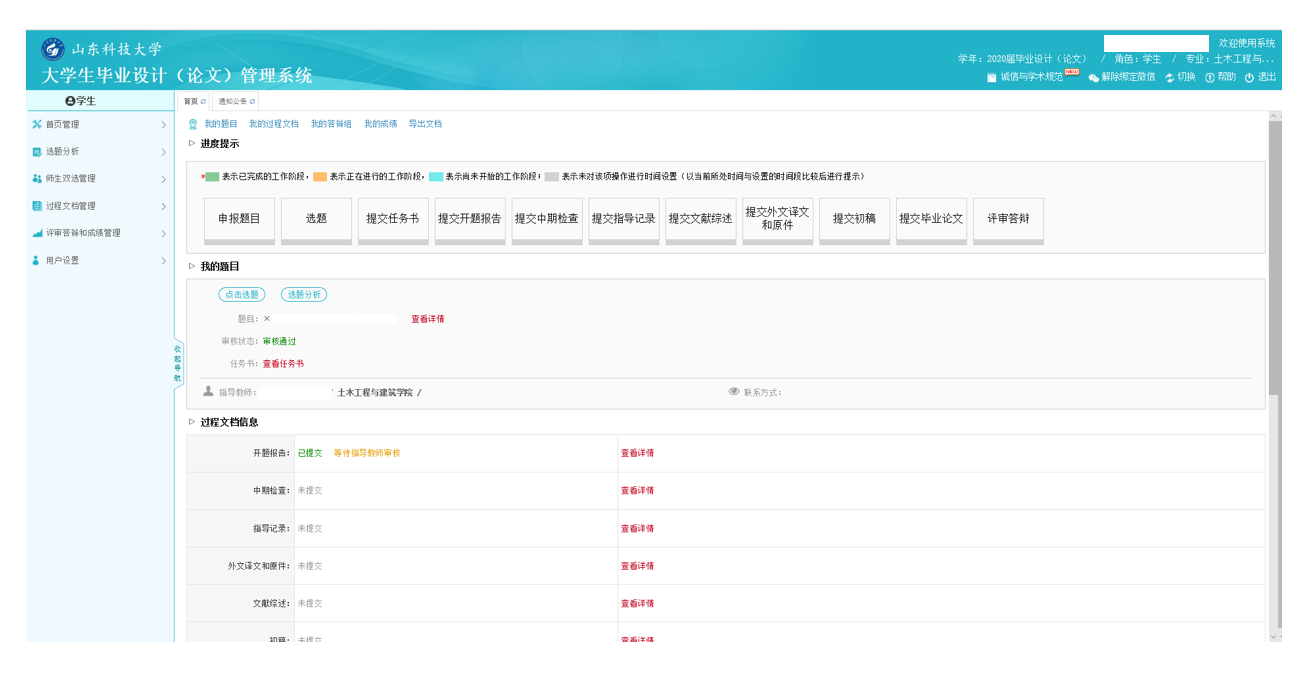
Task: Click the WeChat icon beside 解除绑定微信
Action: [1094, 78]
